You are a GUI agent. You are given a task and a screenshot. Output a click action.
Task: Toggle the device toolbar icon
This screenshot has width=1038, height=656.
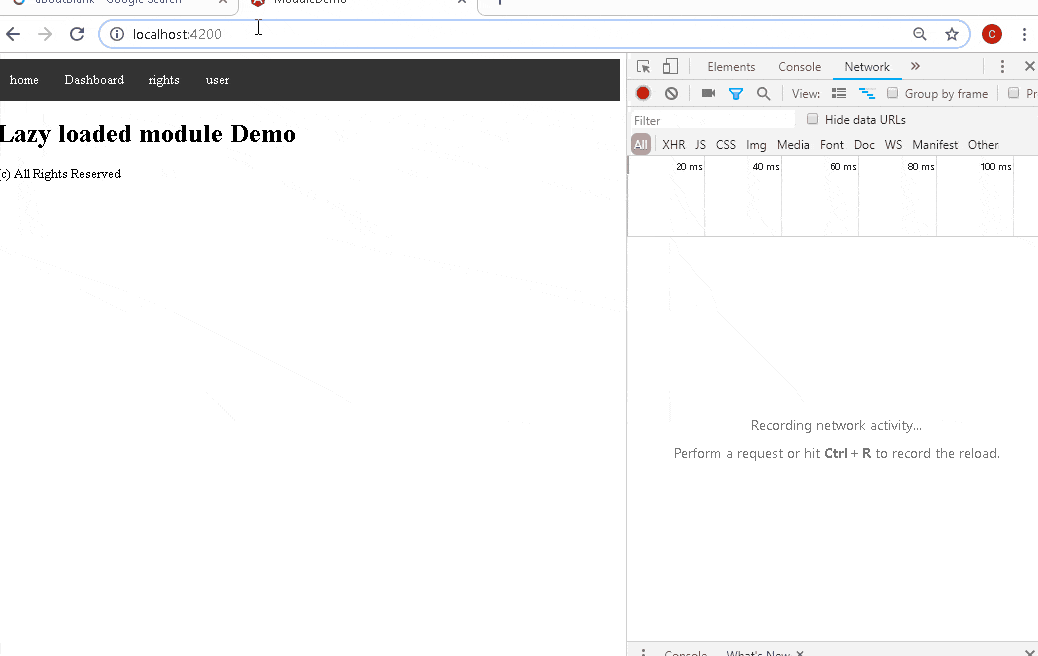(670, 67)
